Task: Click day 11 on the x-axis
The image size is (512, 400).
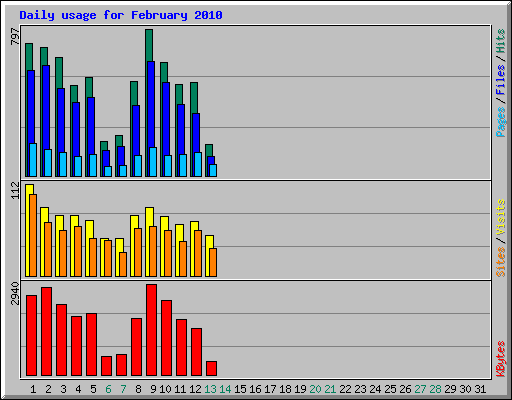Action: click(x=180, y=389)
